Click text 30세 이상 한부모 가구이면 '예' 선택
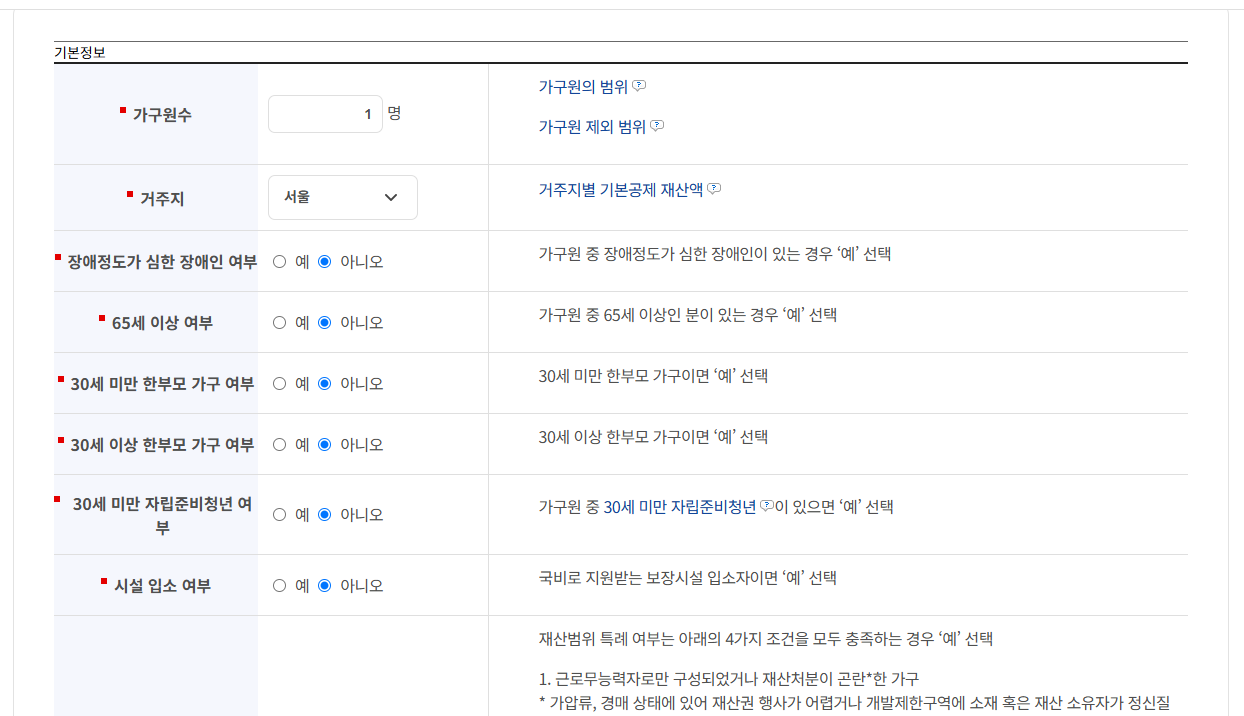This screenshot has width=1244, height=716. (653, 437)
